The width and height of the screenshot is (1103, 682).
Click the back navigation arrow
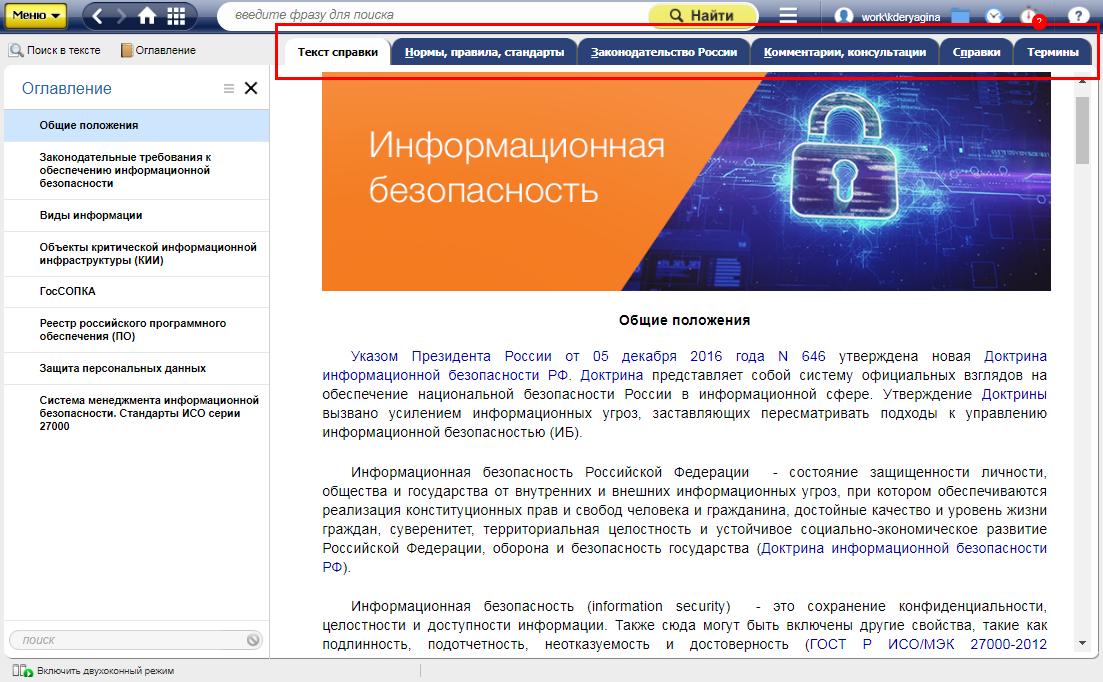point(99,15)
